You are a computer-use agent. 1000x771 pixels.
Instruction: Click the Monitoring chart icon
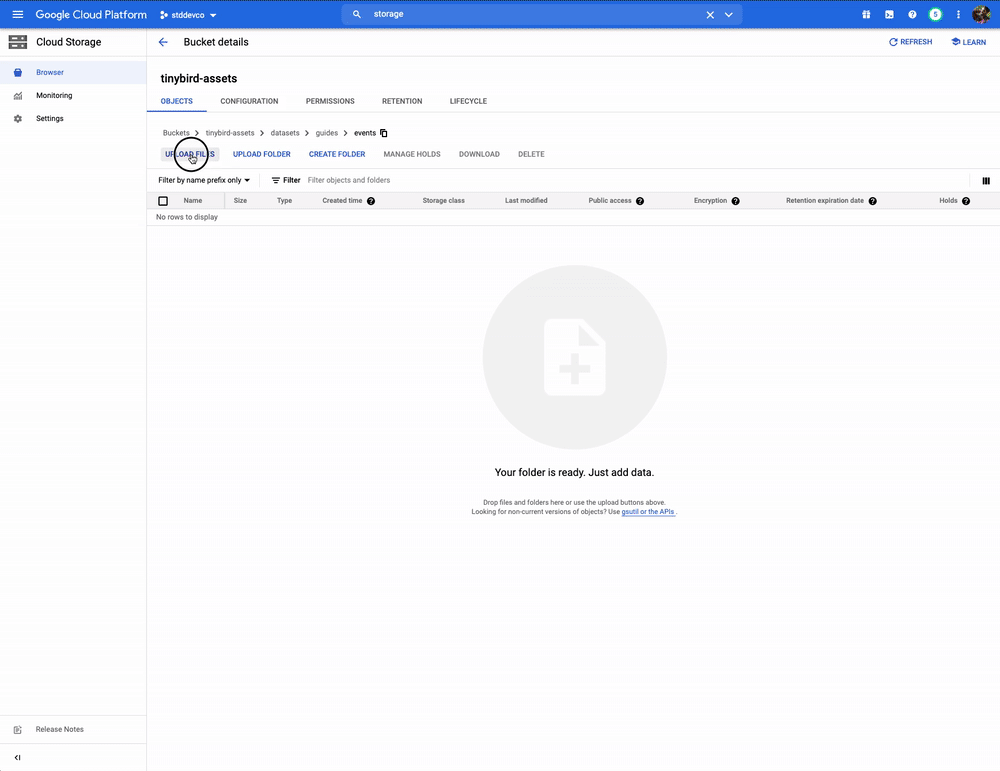tap(18, 96)
